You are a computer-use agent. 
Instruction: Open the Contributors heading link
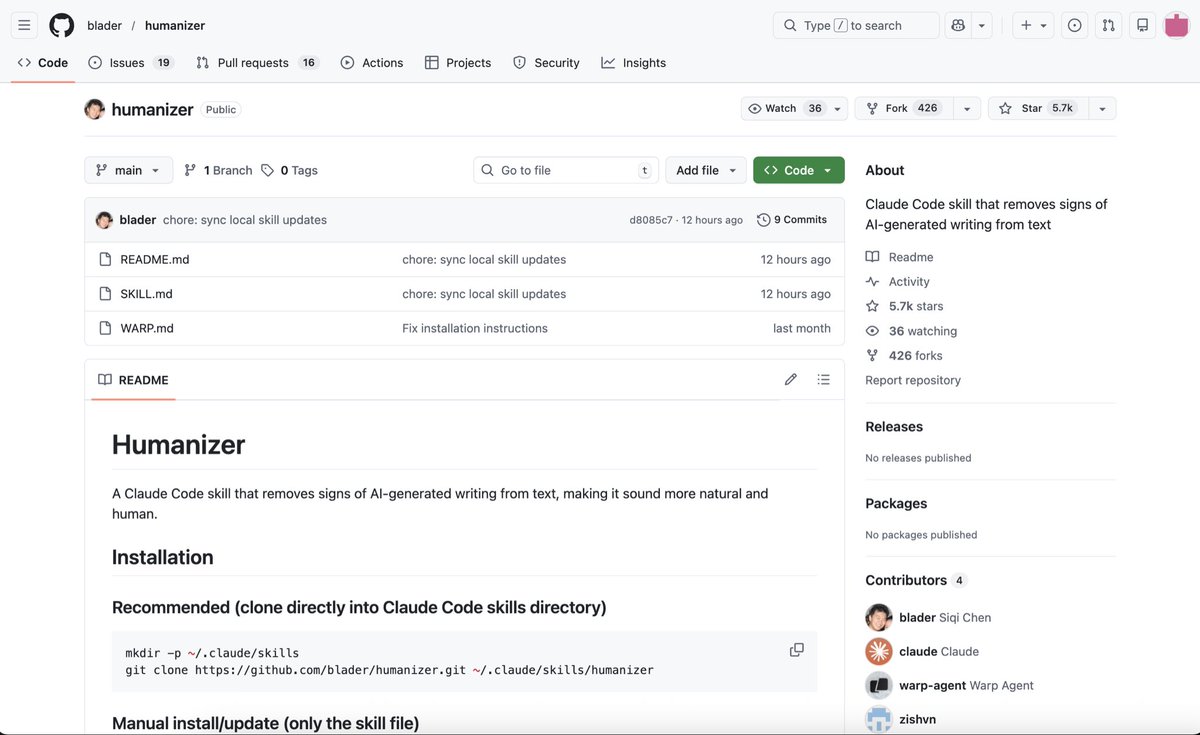(916, 580)
